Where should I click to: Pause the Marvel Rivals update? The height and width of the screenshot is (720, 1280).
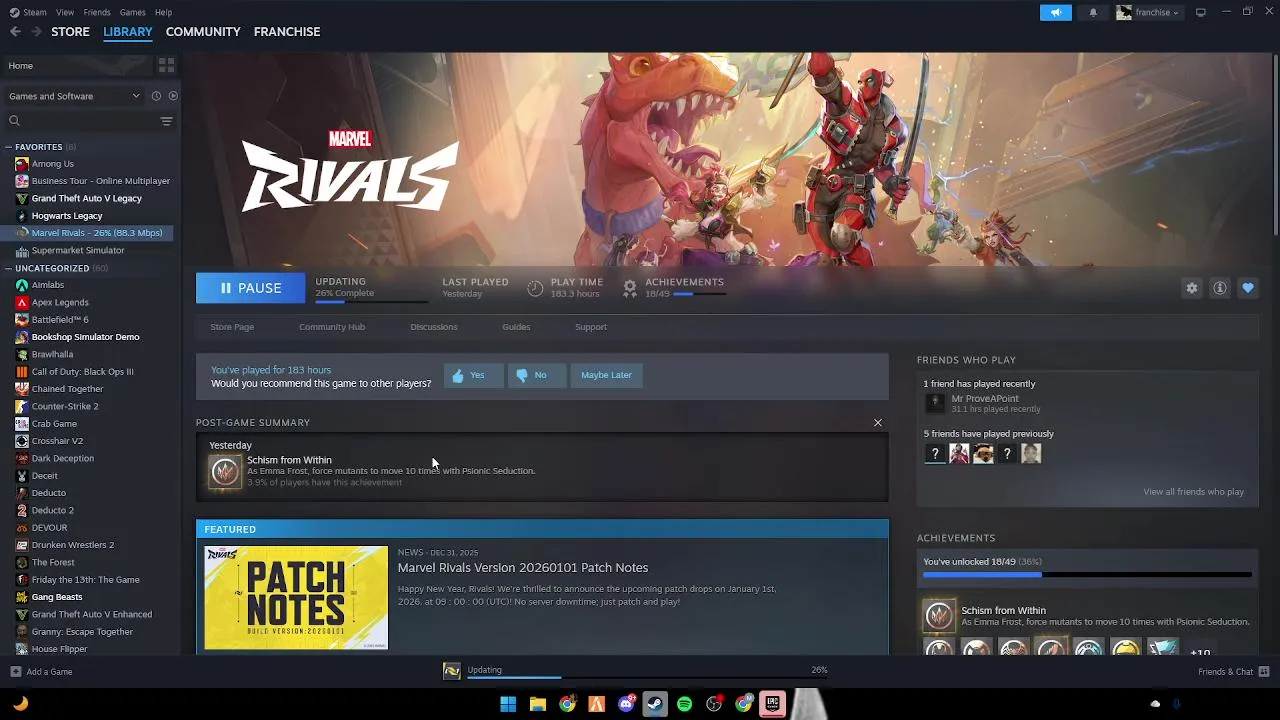click(x=251, y=288)
